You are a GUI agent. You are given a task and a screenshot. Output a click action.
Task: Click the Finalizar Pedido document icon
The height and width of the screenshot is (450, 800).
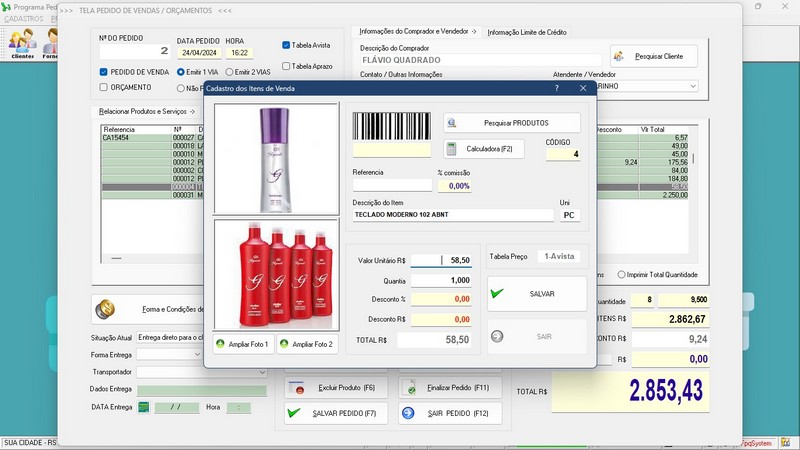409,388
